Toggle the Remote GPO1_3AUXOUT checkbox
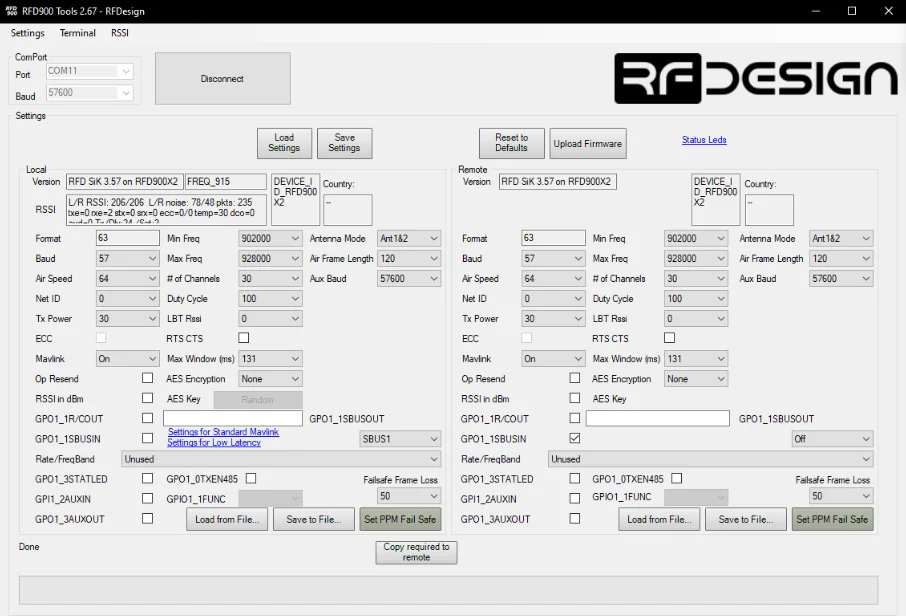The width and height of the screenshot is (906, 616). pyautogui.click(x=574, y=518)
